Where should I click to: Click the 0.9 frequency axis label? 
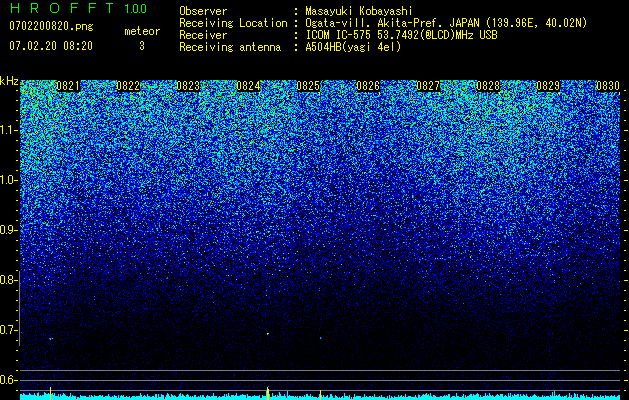8,230
